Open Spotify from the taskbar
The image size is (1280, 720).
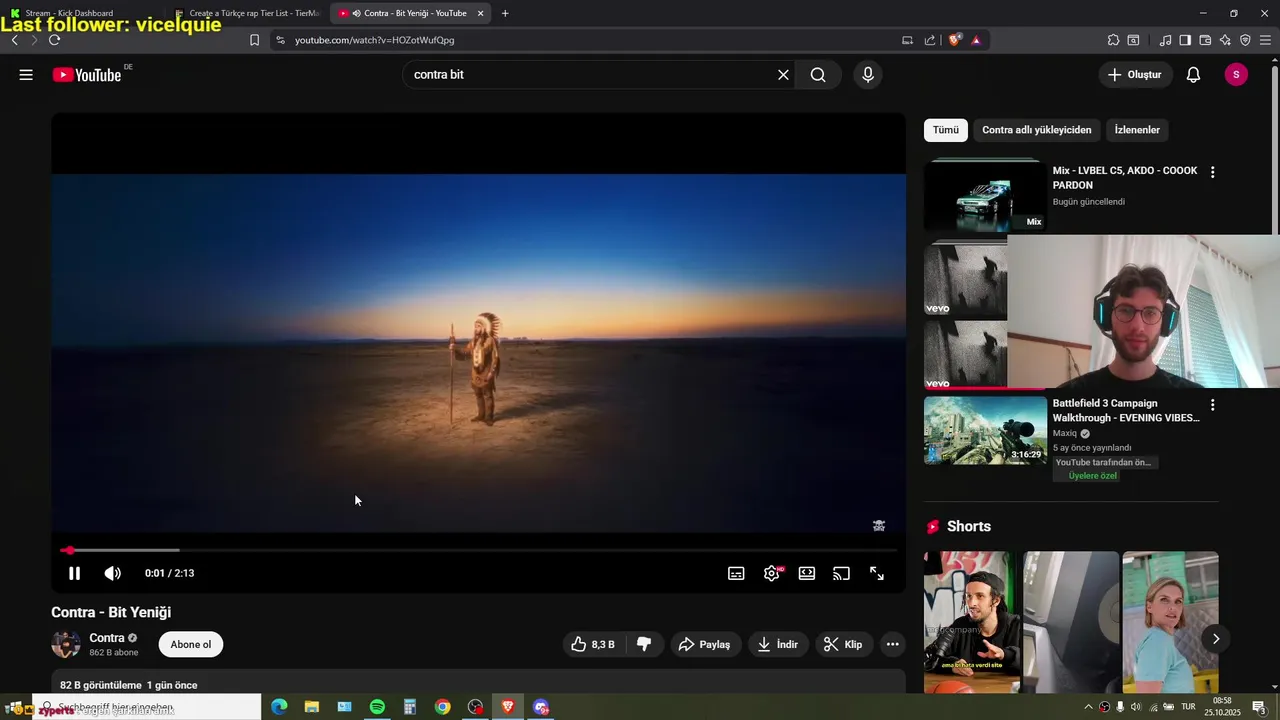tap(377, 707)
